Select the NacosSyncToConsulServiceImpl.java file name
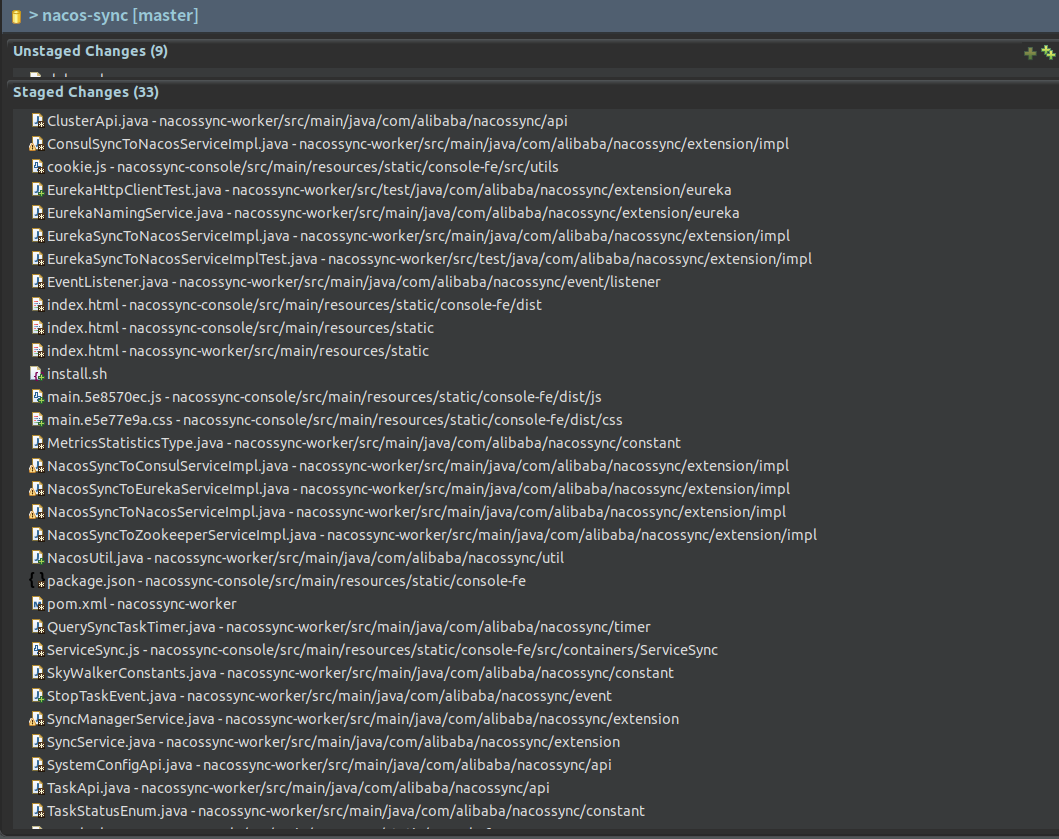The image size is (1059, 839). click(167, 465)
